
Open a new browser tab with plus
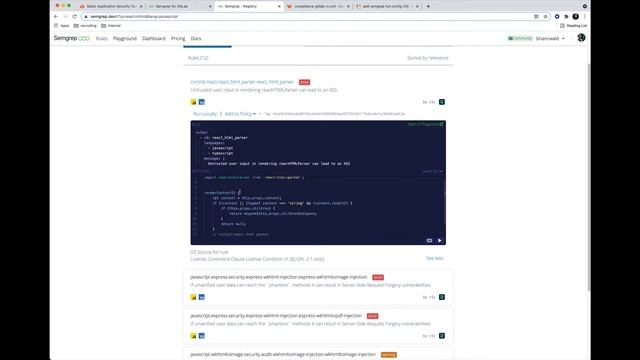point(428,6)
